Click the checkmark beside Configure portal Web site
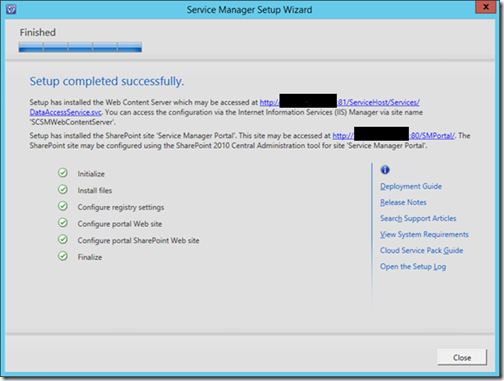 63,223
